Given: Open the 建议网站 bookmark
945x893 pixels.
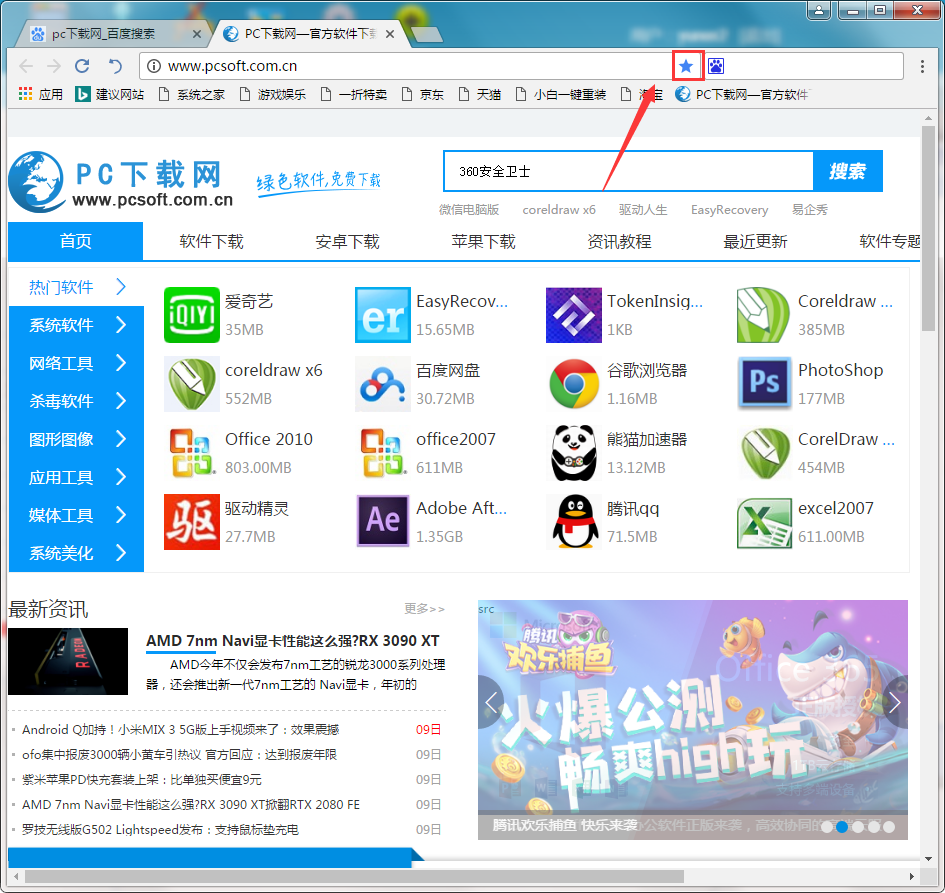Looking at the screenshot, I should (110, 95).
